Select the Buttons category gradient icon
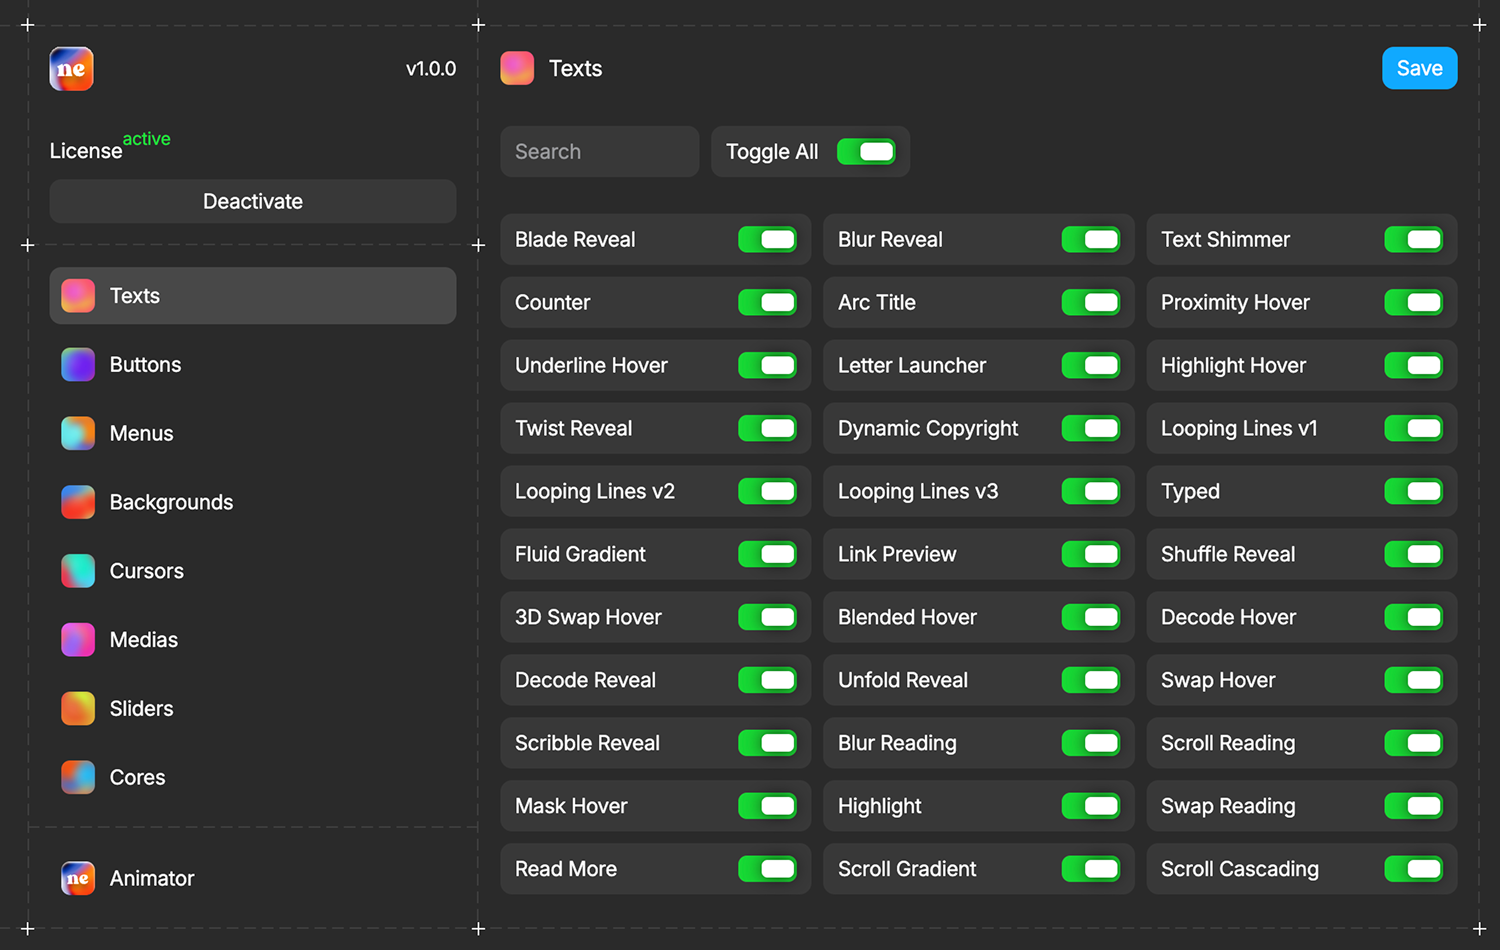This screenshot has height=950, width=1500. tap(78, 365)
